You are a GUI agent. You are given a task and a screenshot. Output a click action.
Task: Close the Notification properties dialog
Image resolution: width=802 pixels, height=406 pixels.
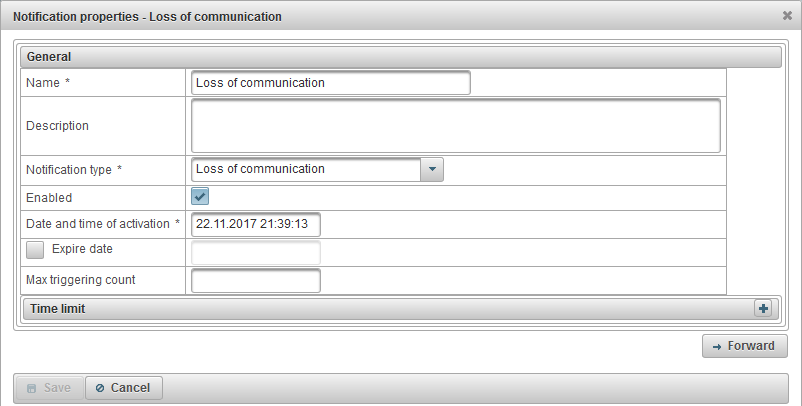[x=787, y=16]
